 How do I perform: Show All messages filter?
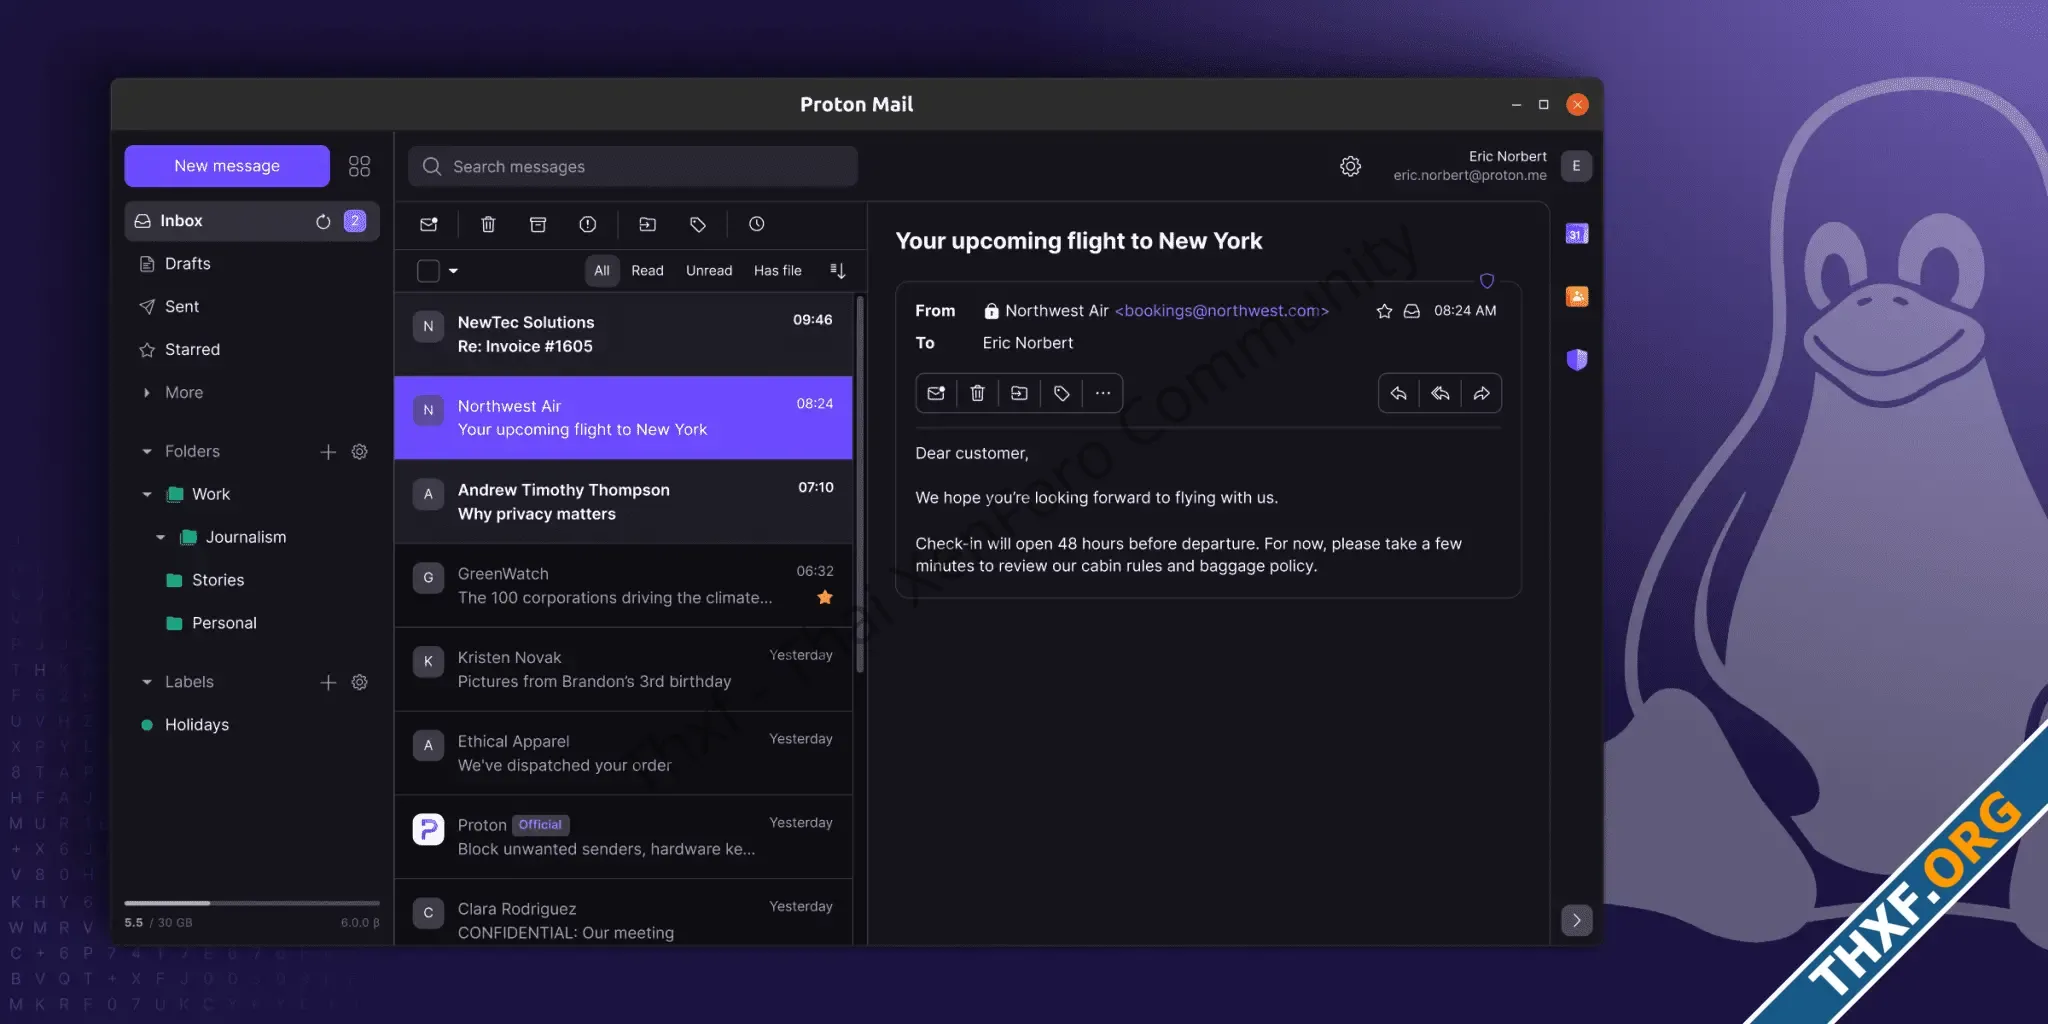602,270
